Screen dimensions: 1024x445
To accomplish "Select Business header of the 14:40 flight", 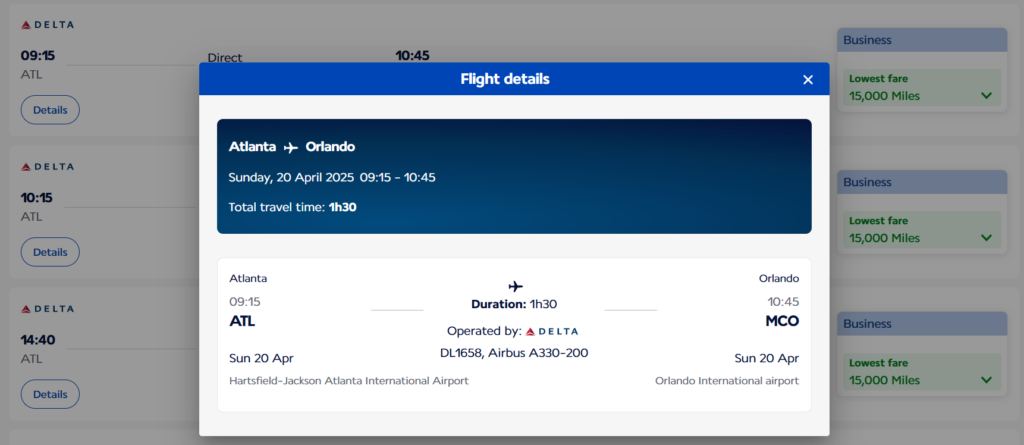I will point(922,323).
